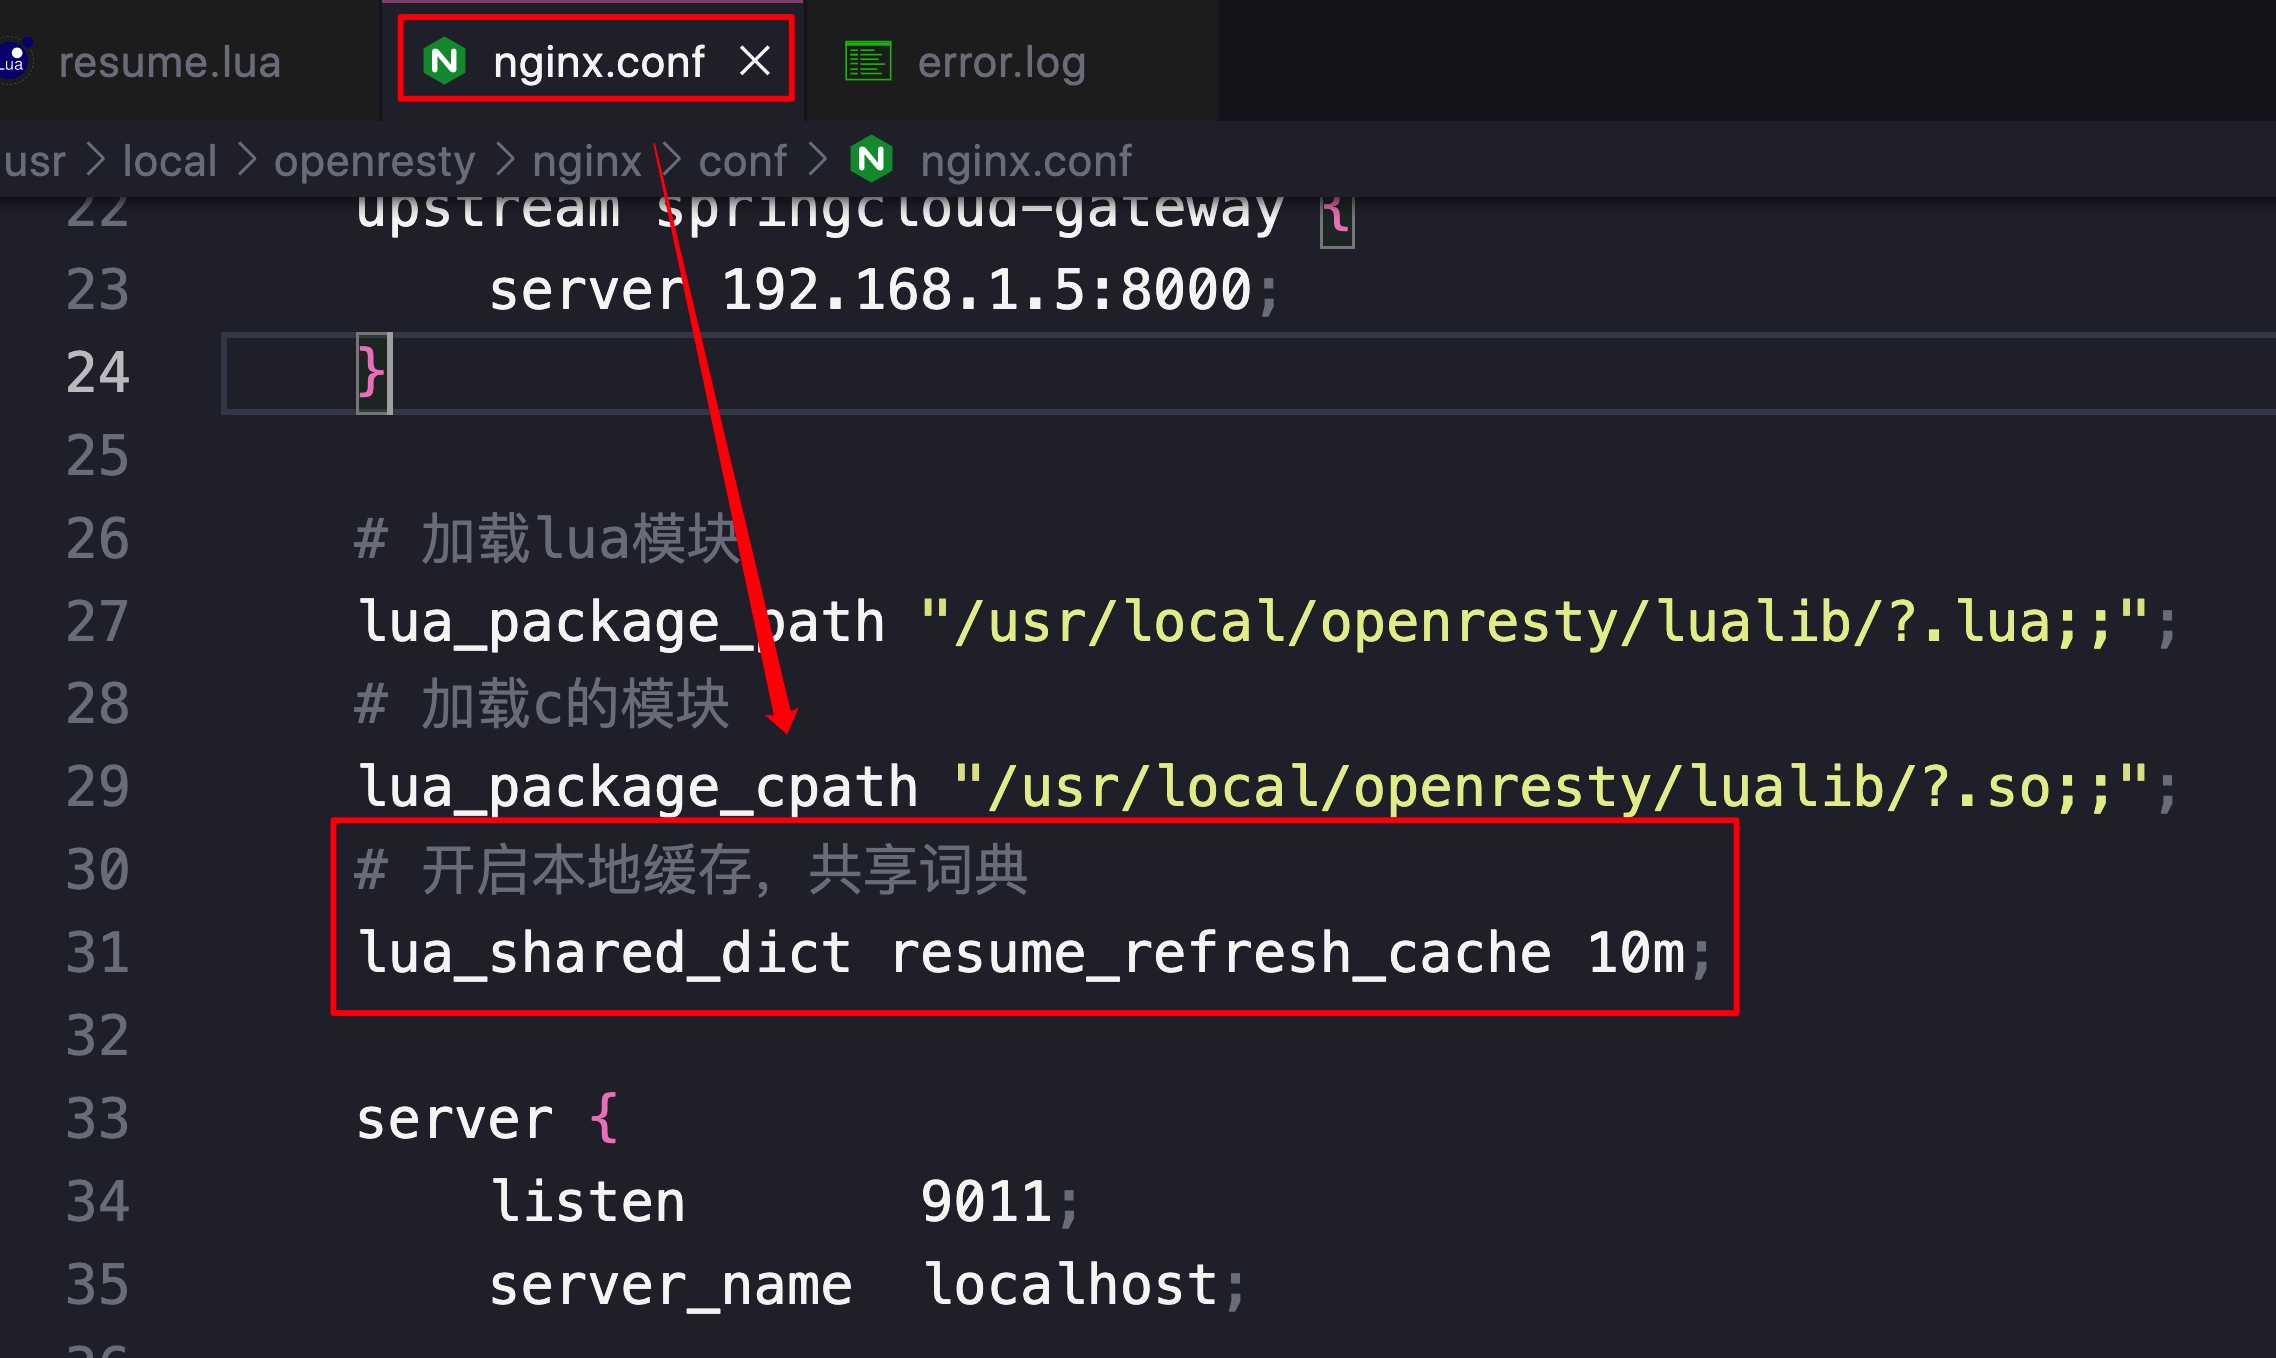Open the error.log tab
This screenshot has width=2276, height=1358.
point(1000,63)
